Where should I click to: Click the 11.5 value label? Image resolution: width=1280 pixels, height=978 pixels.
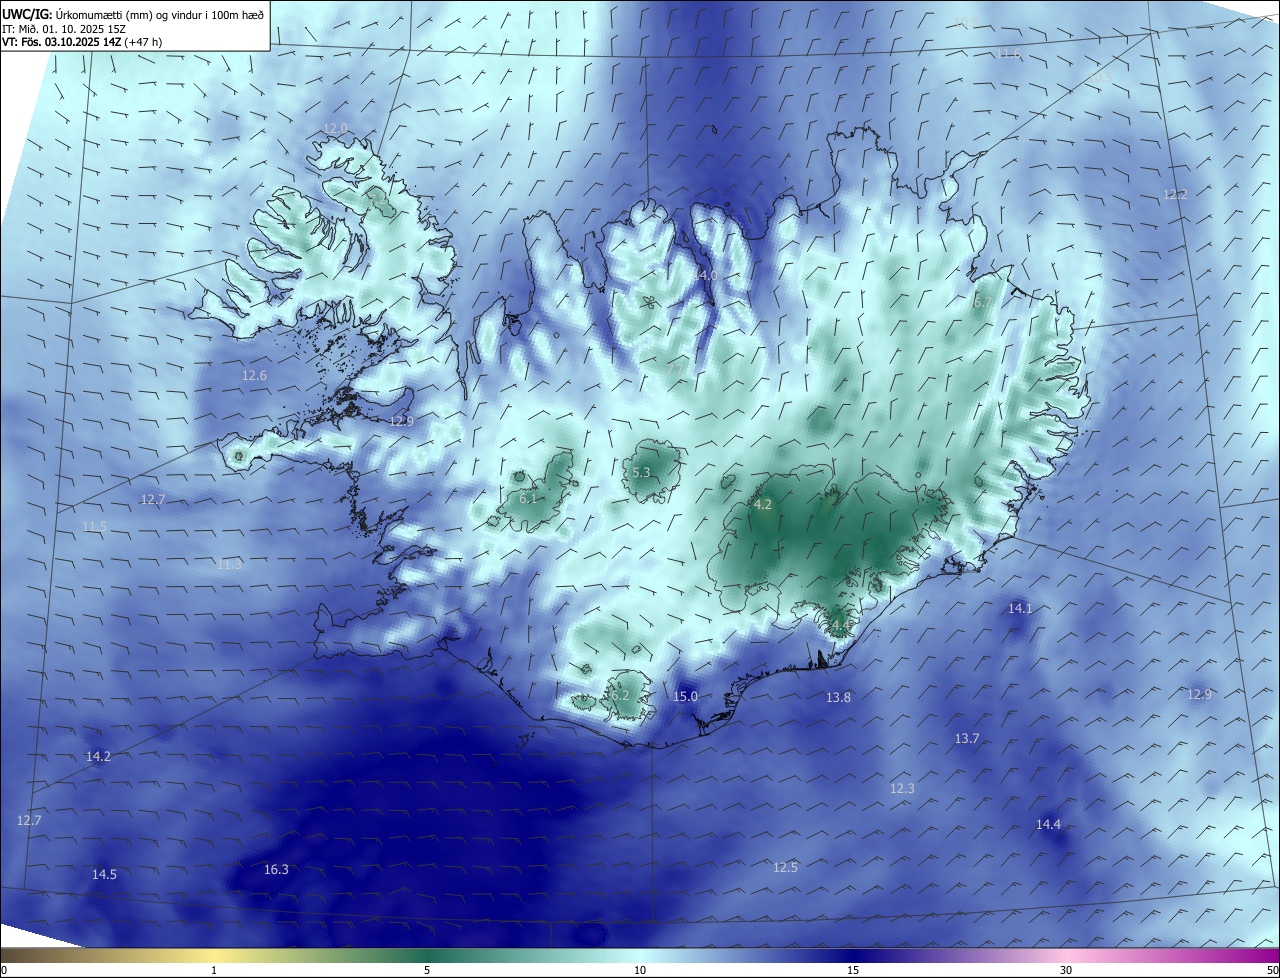tap(94, 527)
